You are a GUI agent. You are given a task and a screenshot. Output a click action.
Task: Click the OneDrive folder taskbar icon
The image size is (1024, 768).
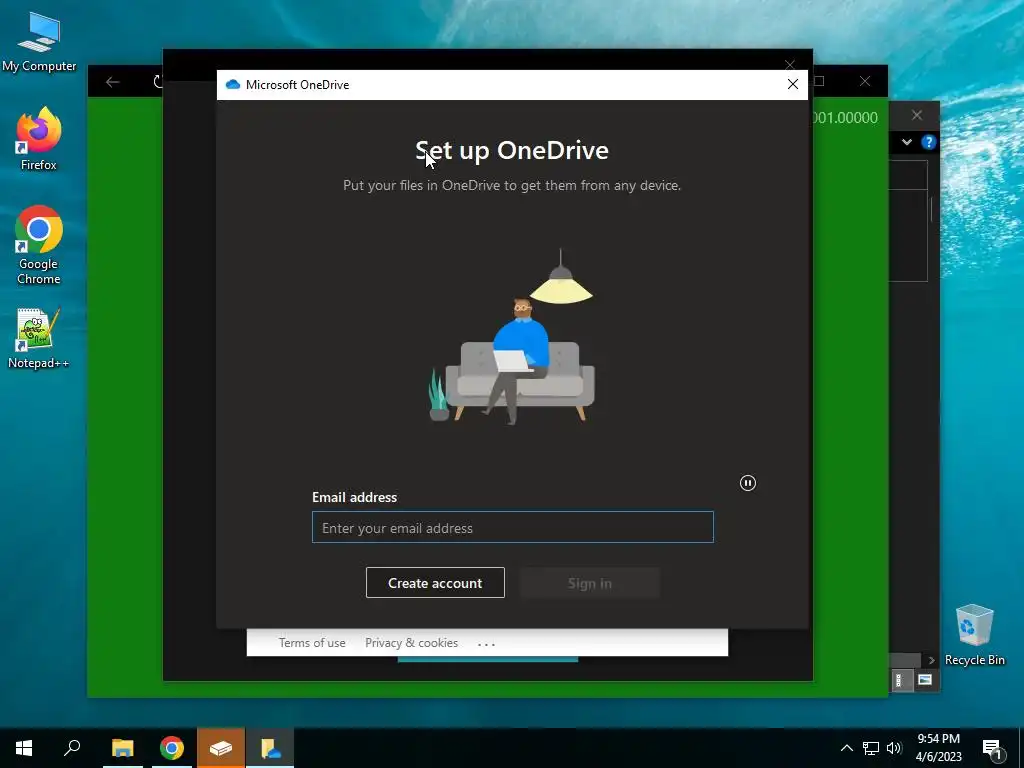(x=270, y=748)
